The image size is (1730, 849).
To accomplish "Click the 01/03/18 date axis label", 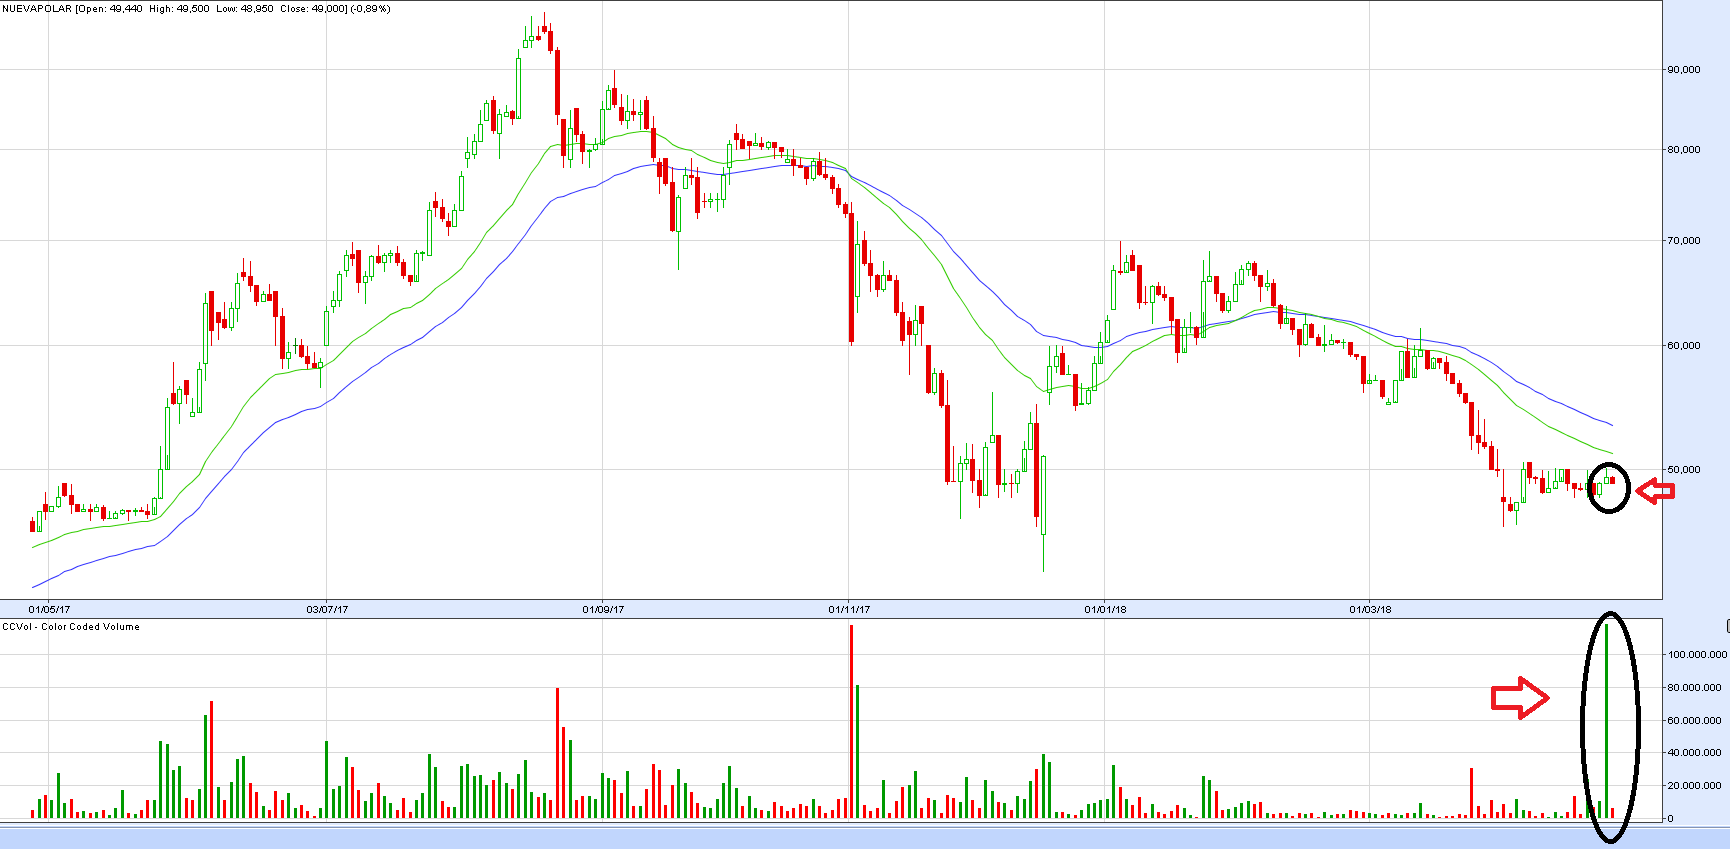I will click(x=1370, y=610).
